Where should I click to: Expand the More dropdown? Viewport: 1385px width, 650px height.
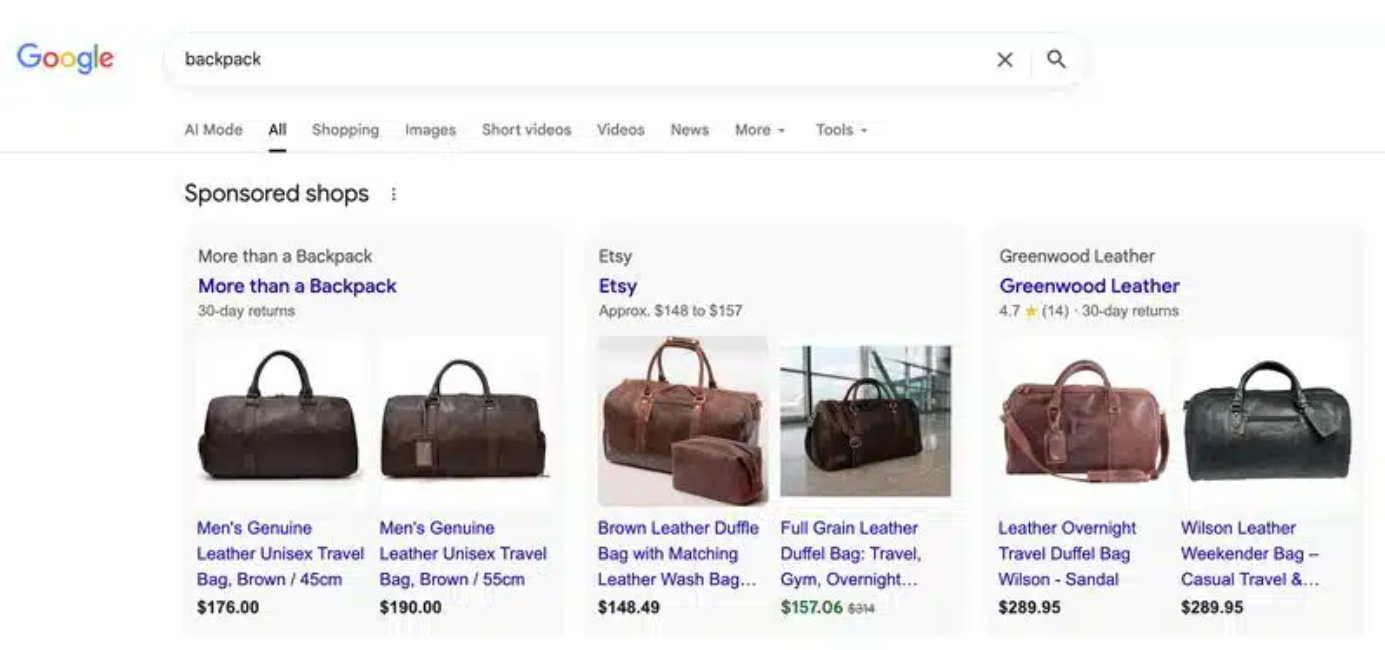[759, 130]
